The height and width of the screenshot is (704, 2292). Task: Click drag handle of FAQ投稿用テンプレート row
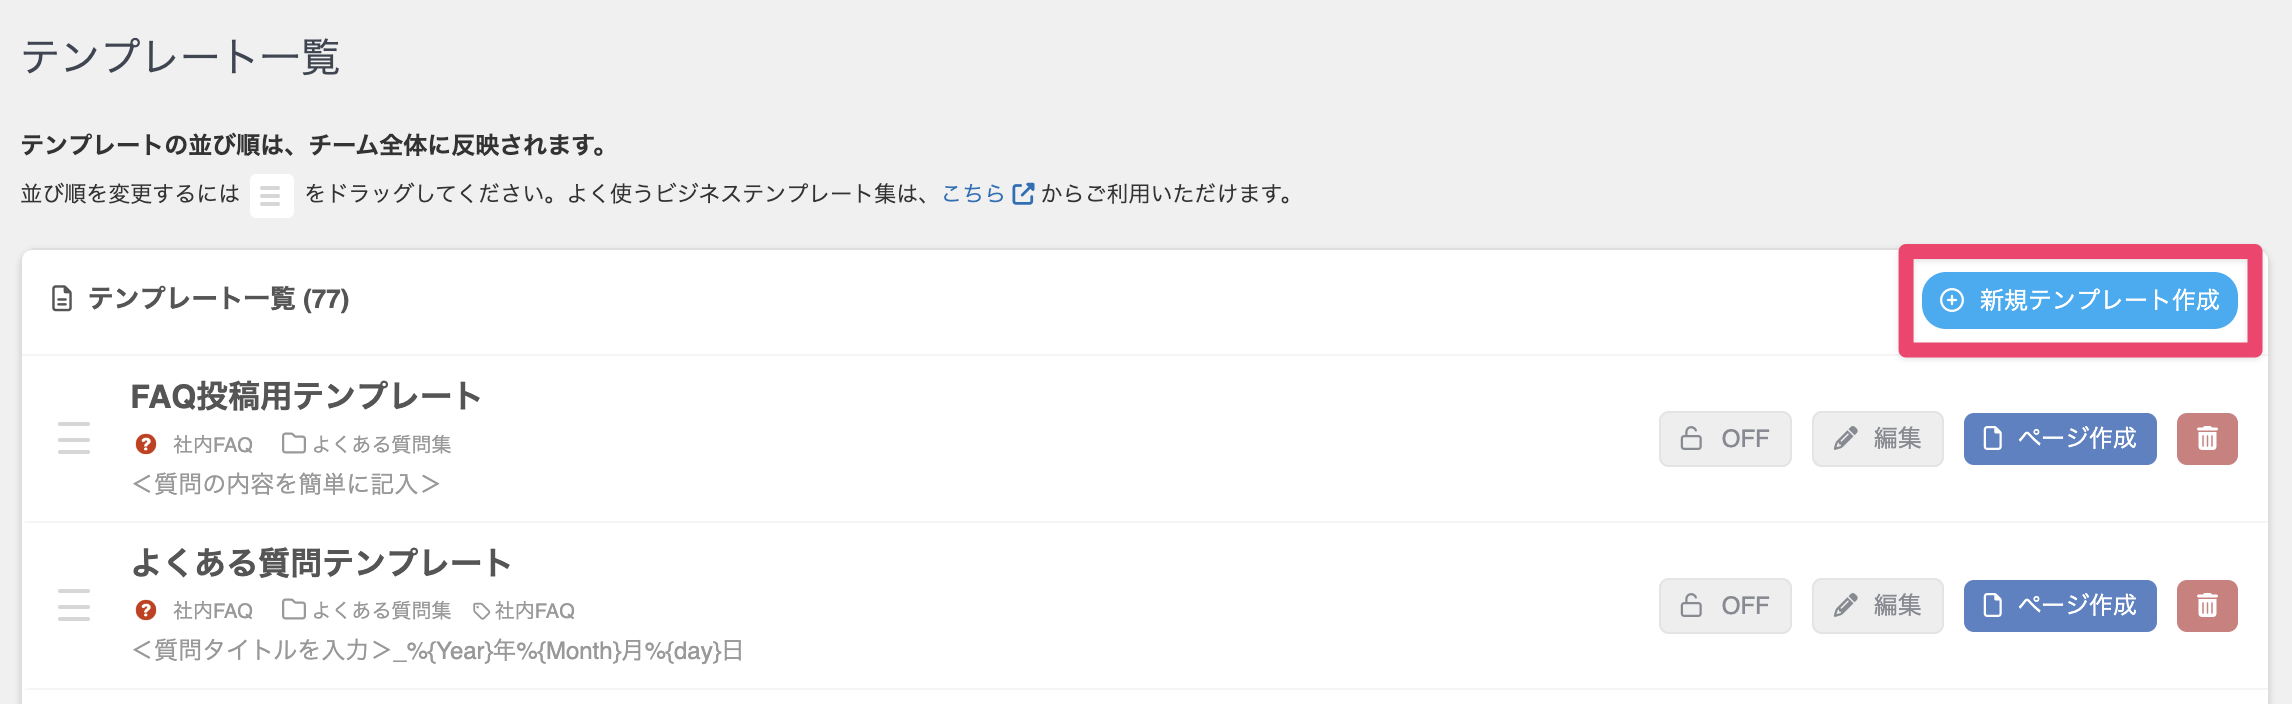coord(74,438)
